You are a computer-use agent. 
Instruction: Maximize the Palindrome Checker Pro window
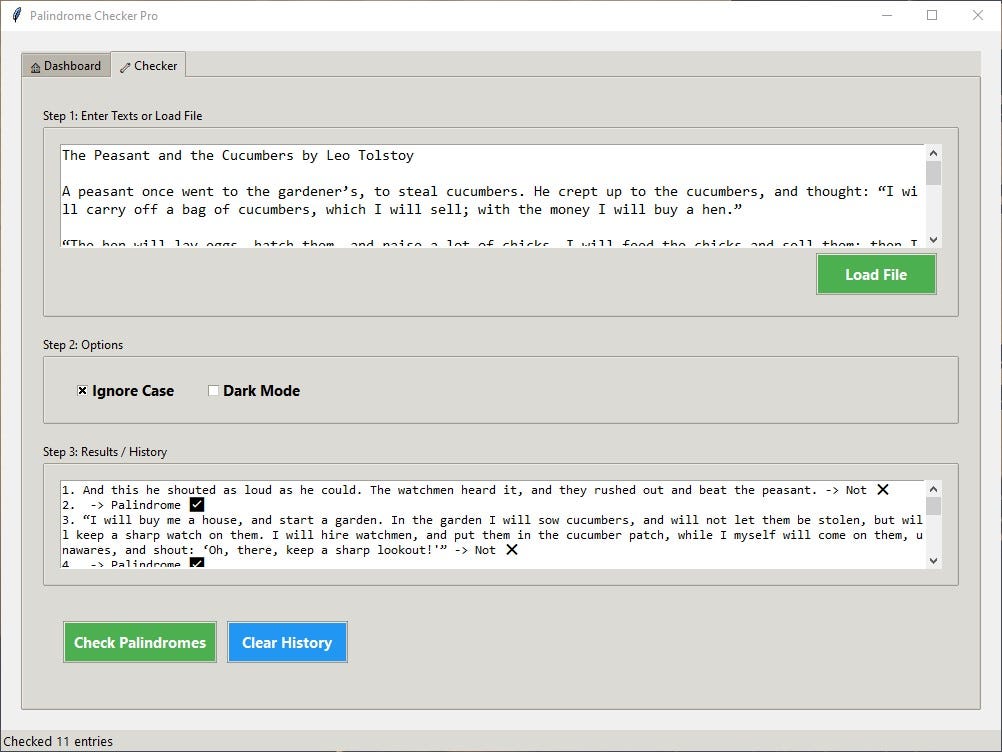click(x=932, y=15)
